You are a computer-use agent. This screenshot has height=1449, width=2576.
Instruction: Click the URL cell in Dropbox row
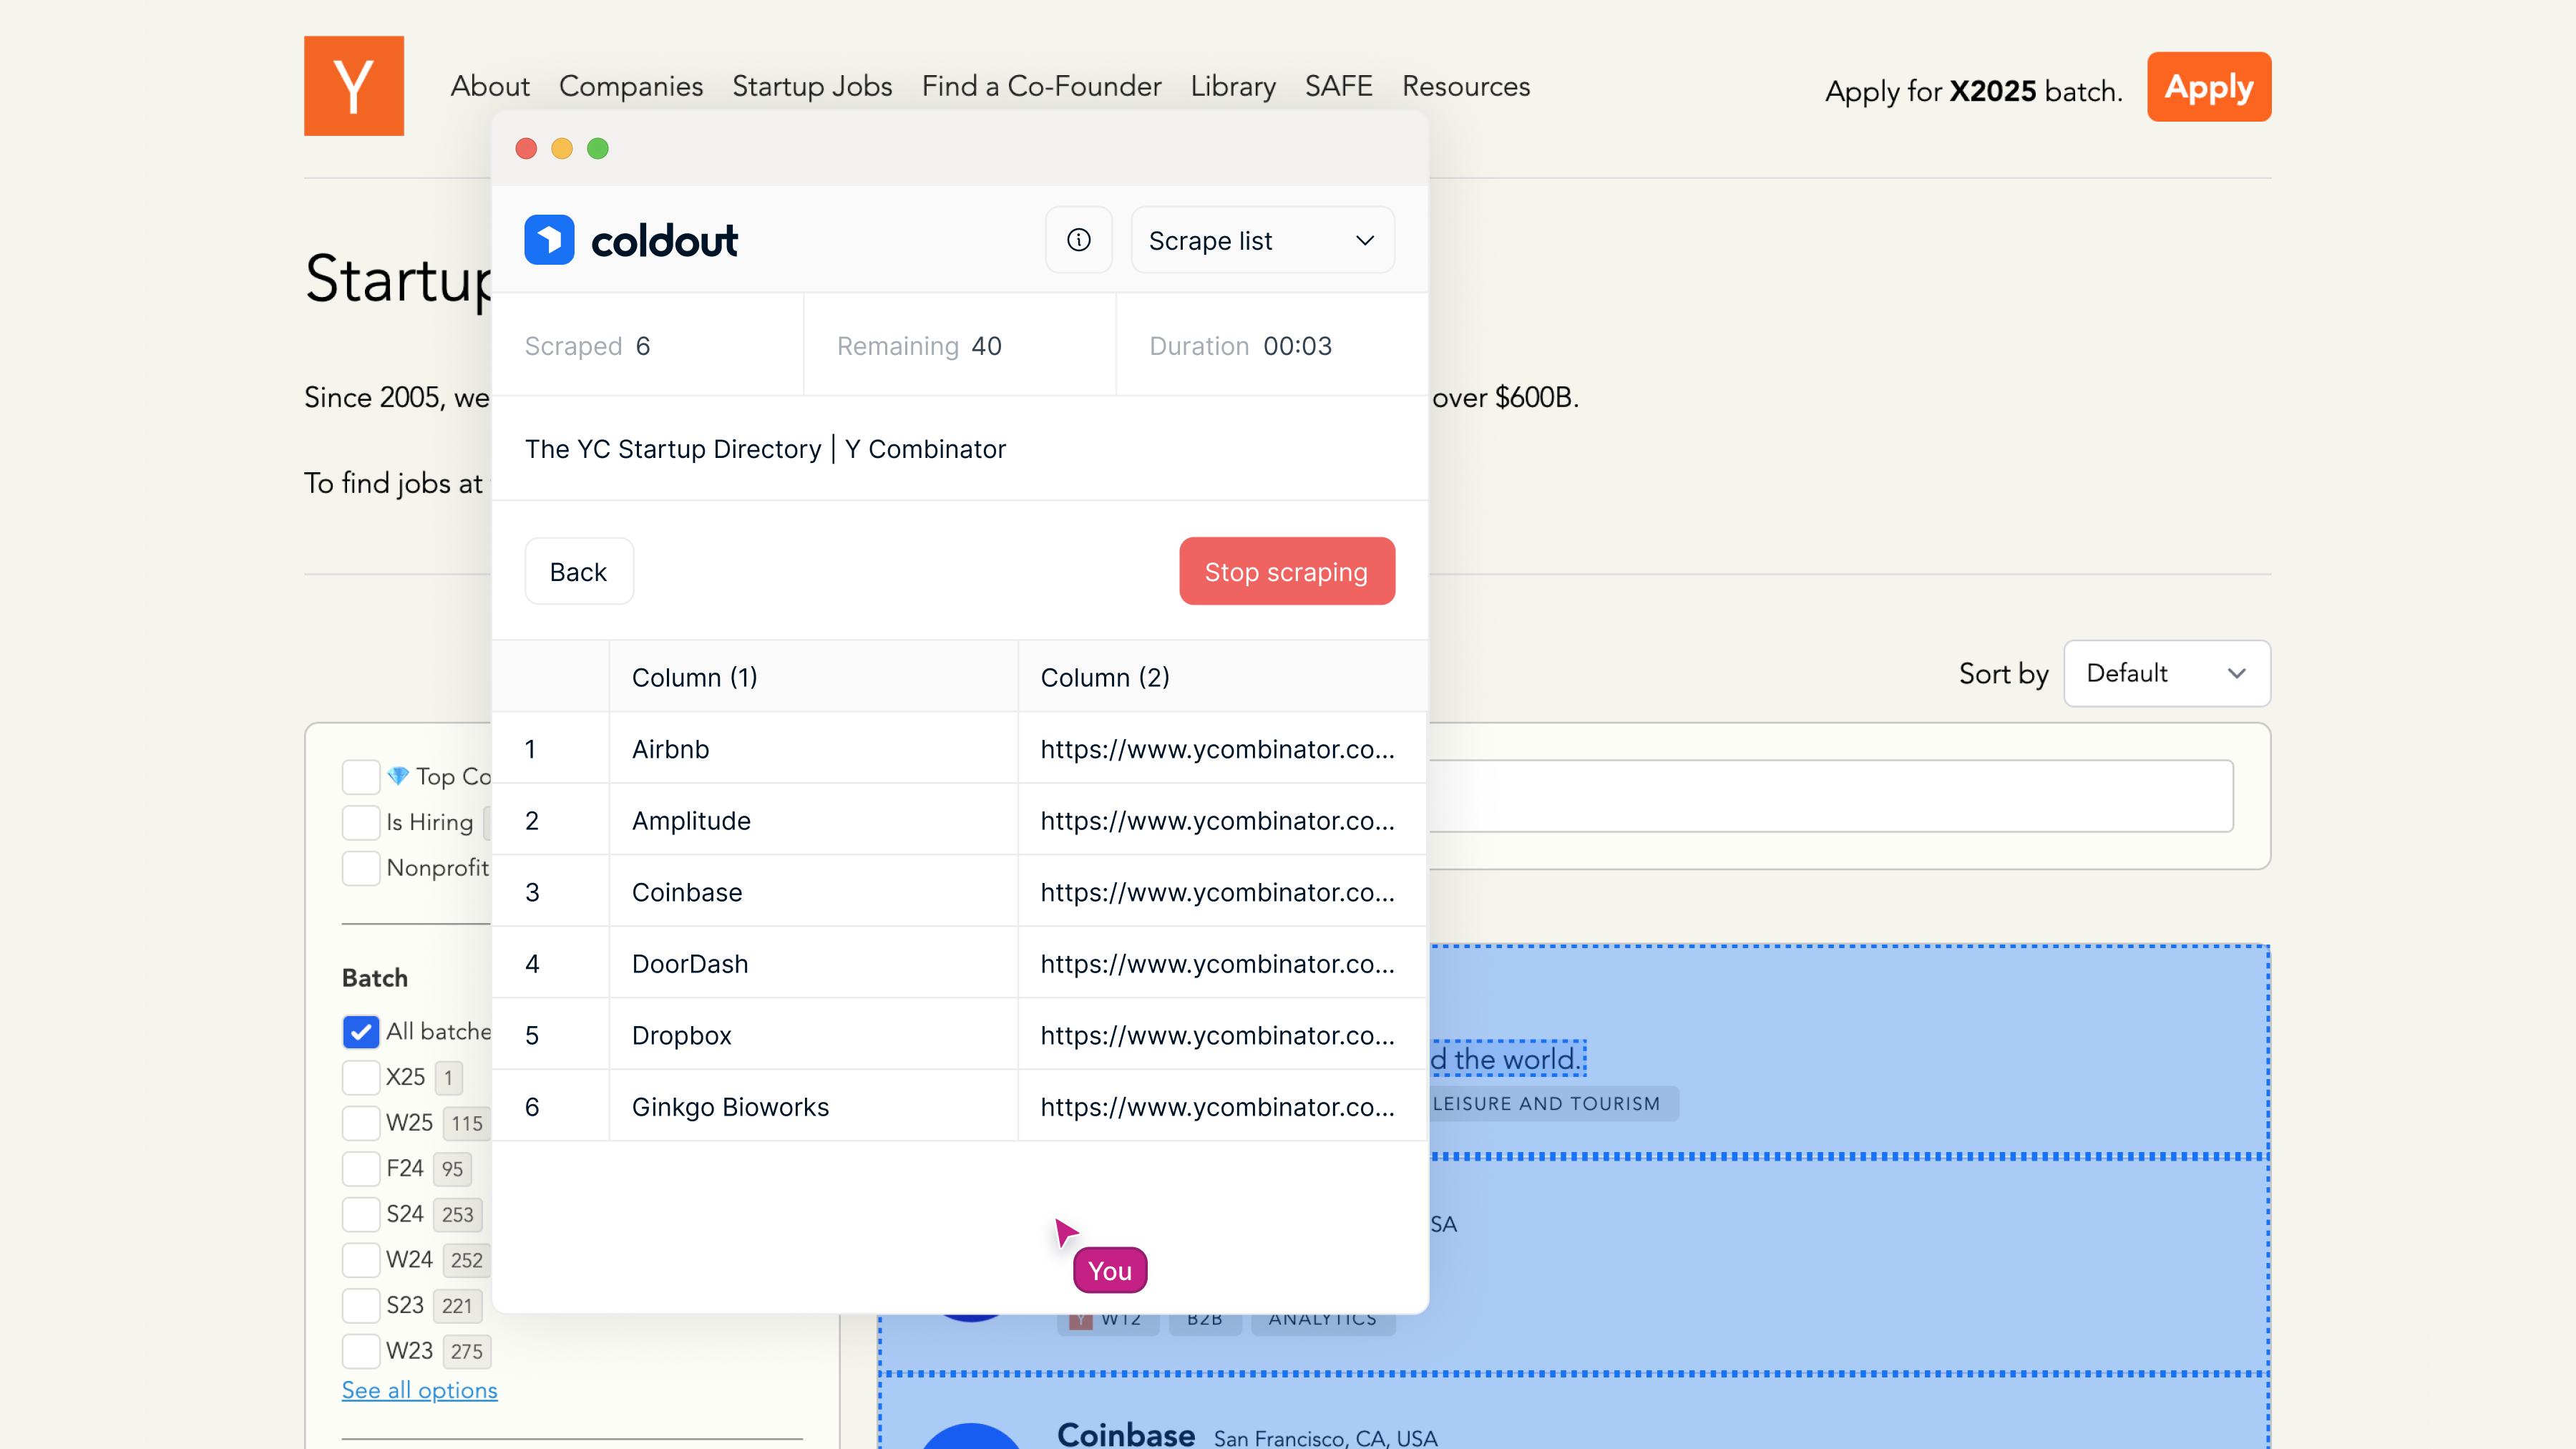pyautogui.click(x=1222, y=1035)
